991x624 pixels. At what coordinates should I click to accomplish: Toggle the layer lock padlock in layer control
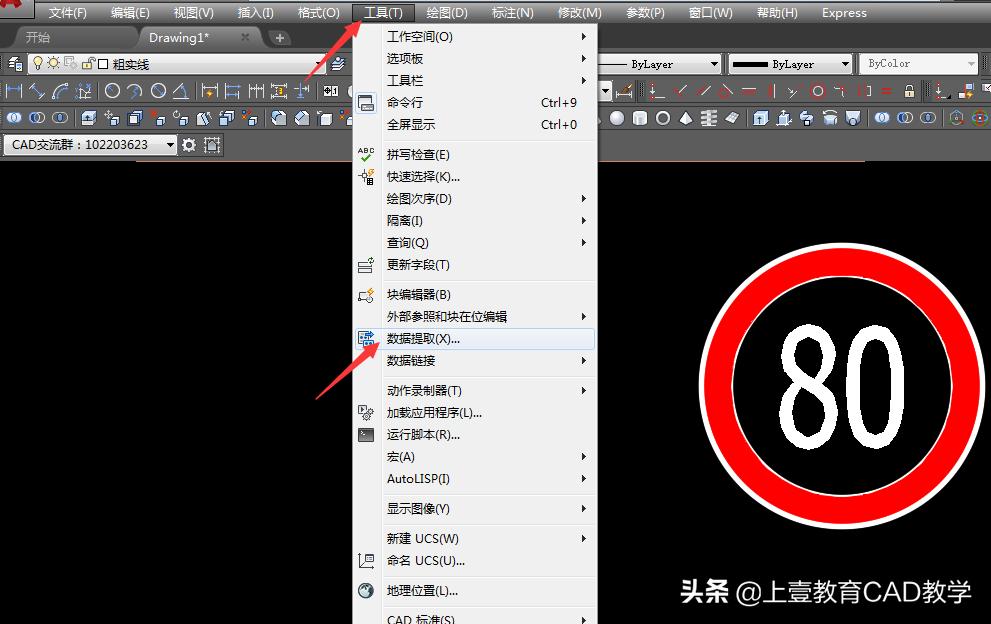[x=87, y=64]
